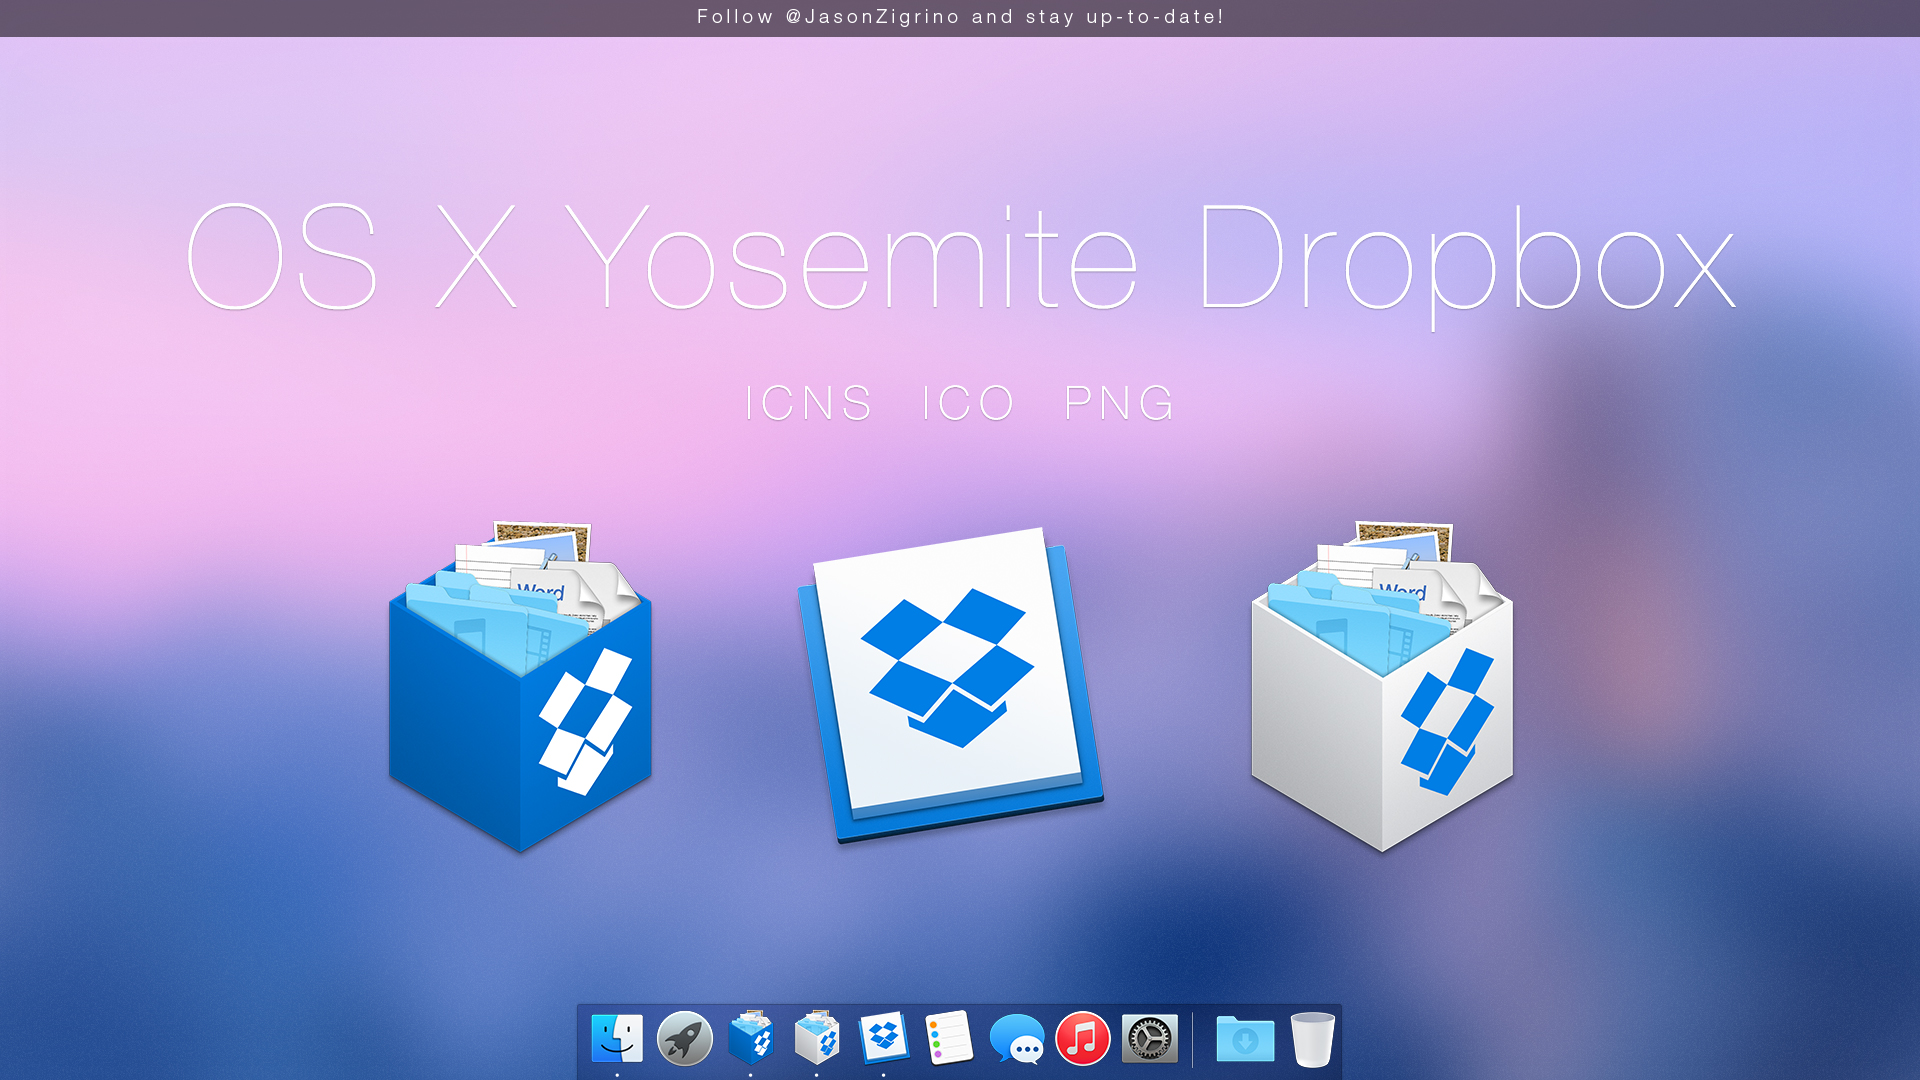Launch iTunes from the dock
1920x1080 pixels.
(1083, 1038)
